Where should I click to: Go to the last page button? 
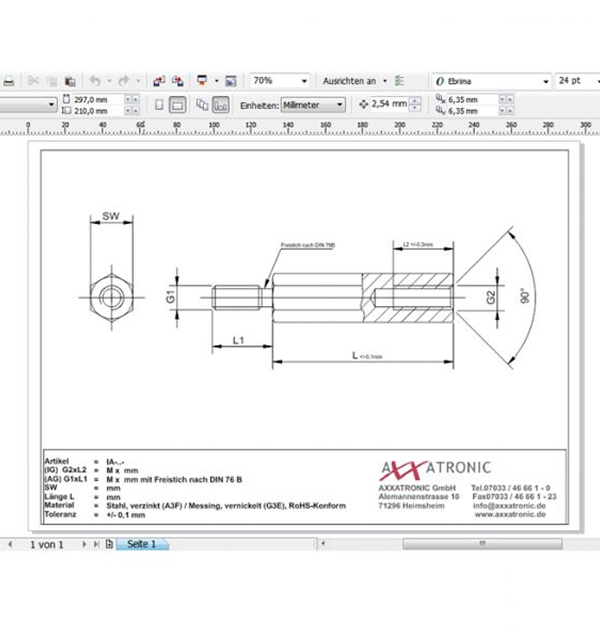[96, 544]
